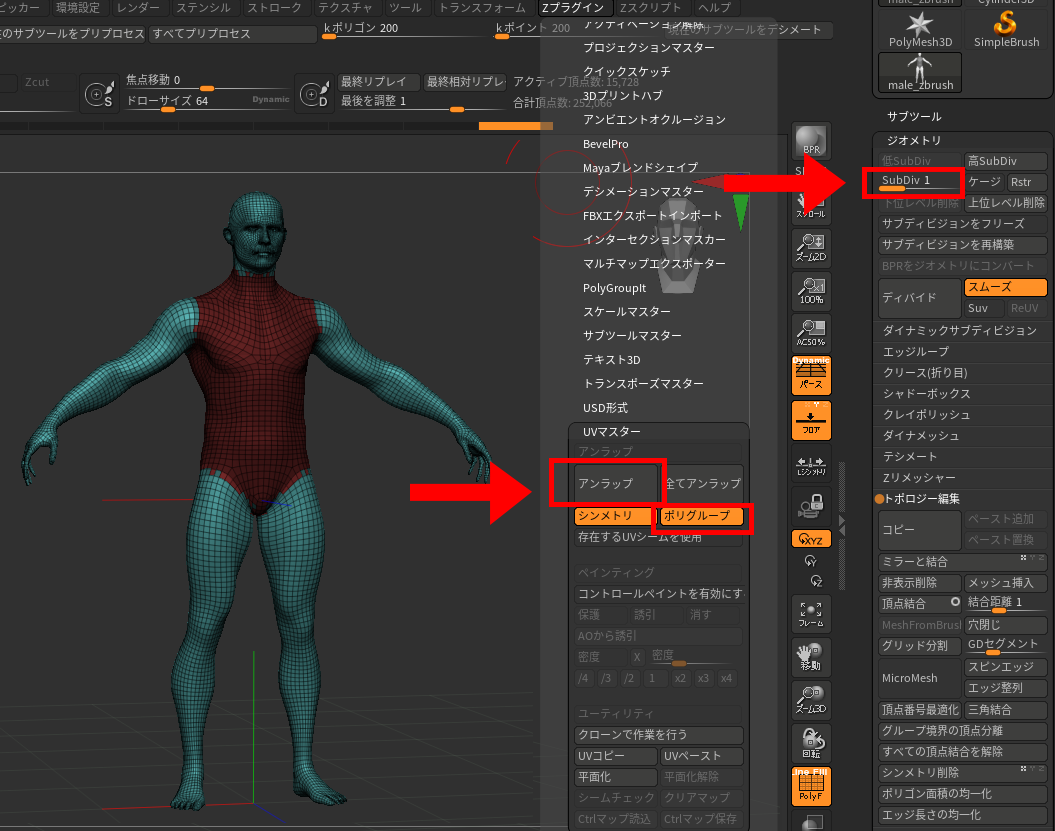Toggle the PolyF line fill icon
The image size is (1055, 831).
pyautogui.click(x=811, y=786)
